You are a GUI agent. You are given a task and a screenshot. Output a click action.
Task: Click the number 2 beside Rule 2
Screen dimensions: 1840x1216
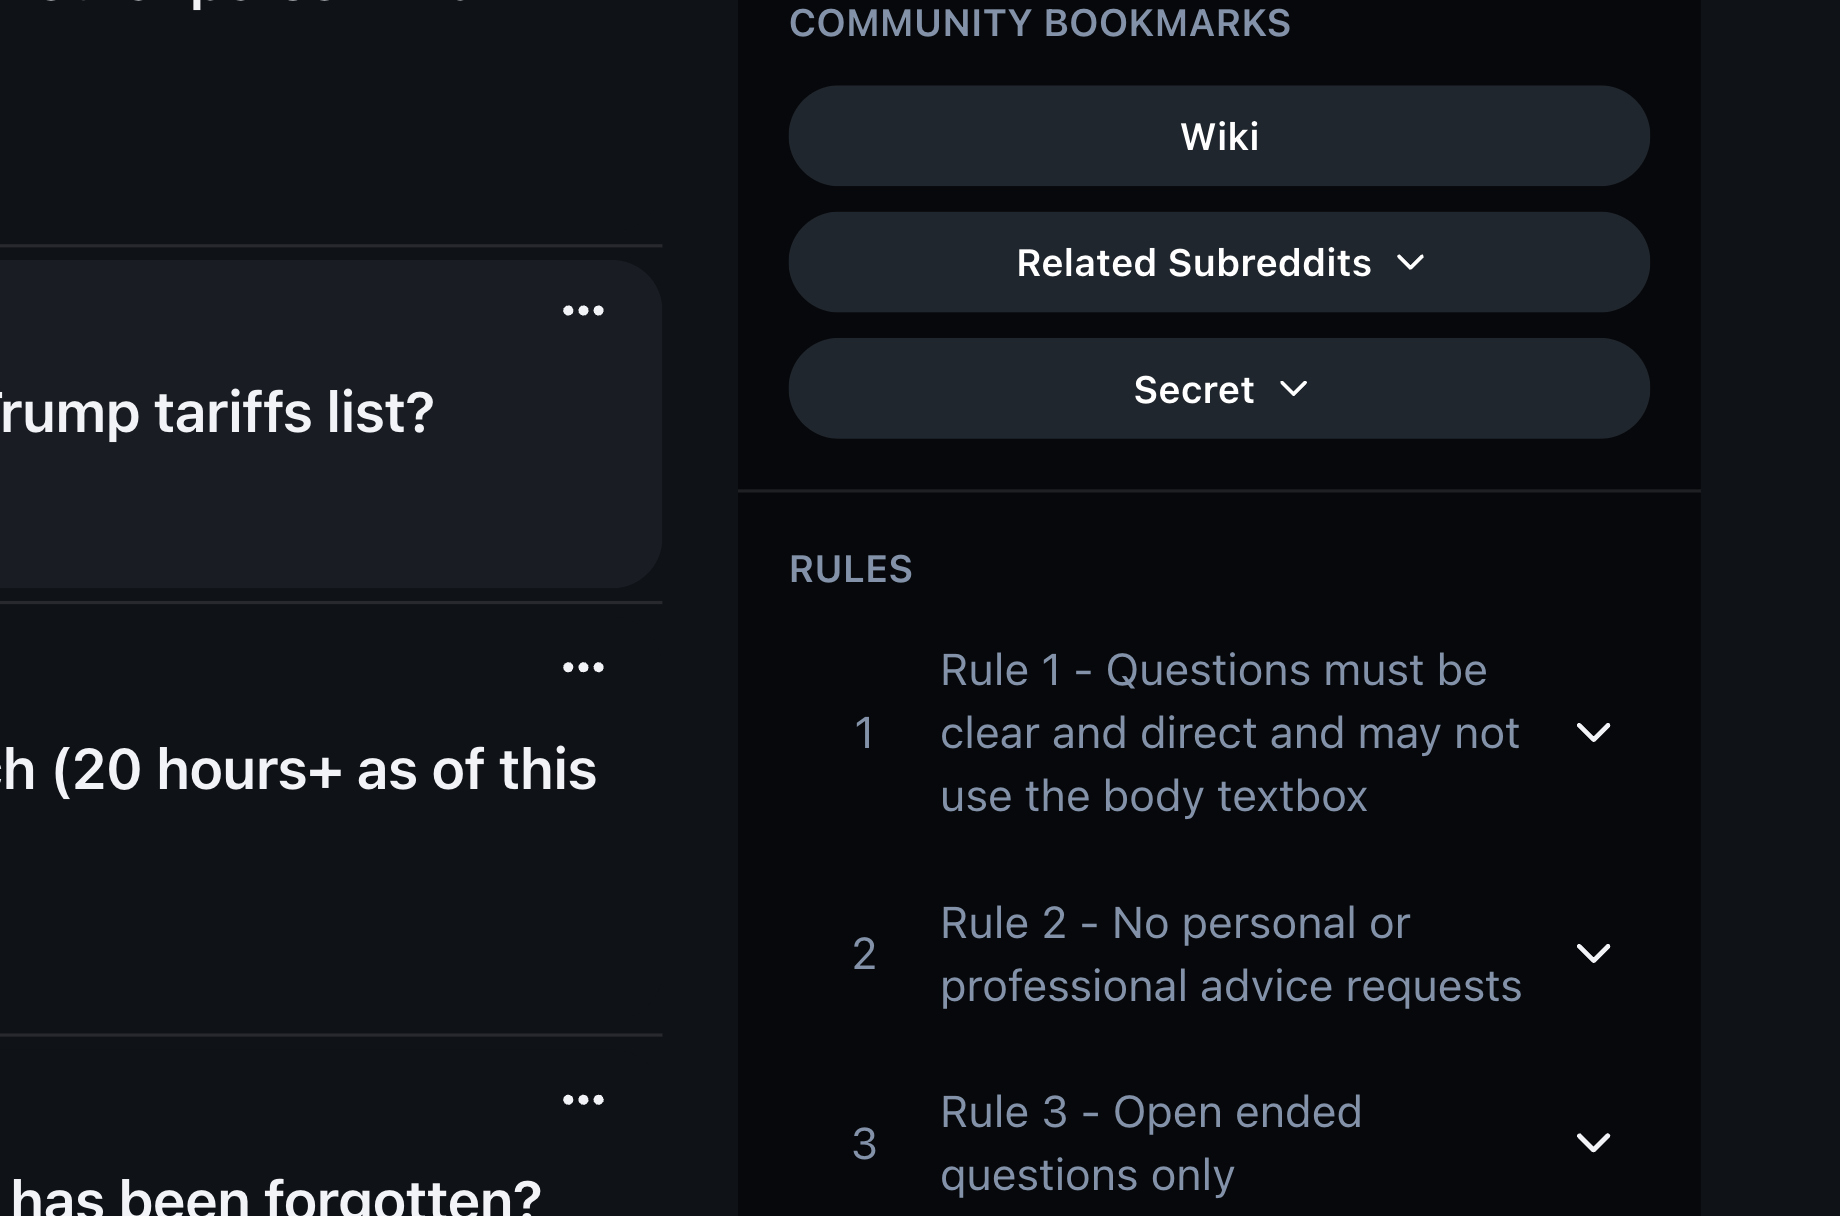pos(864,954)
